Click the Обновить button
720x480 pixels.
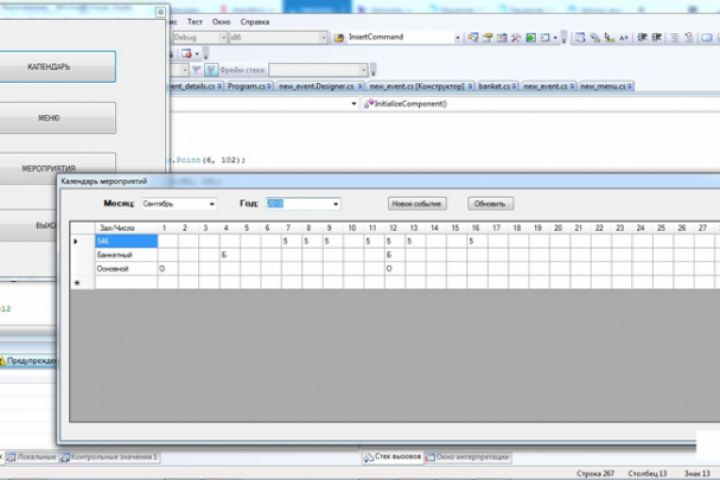(490, 204)
